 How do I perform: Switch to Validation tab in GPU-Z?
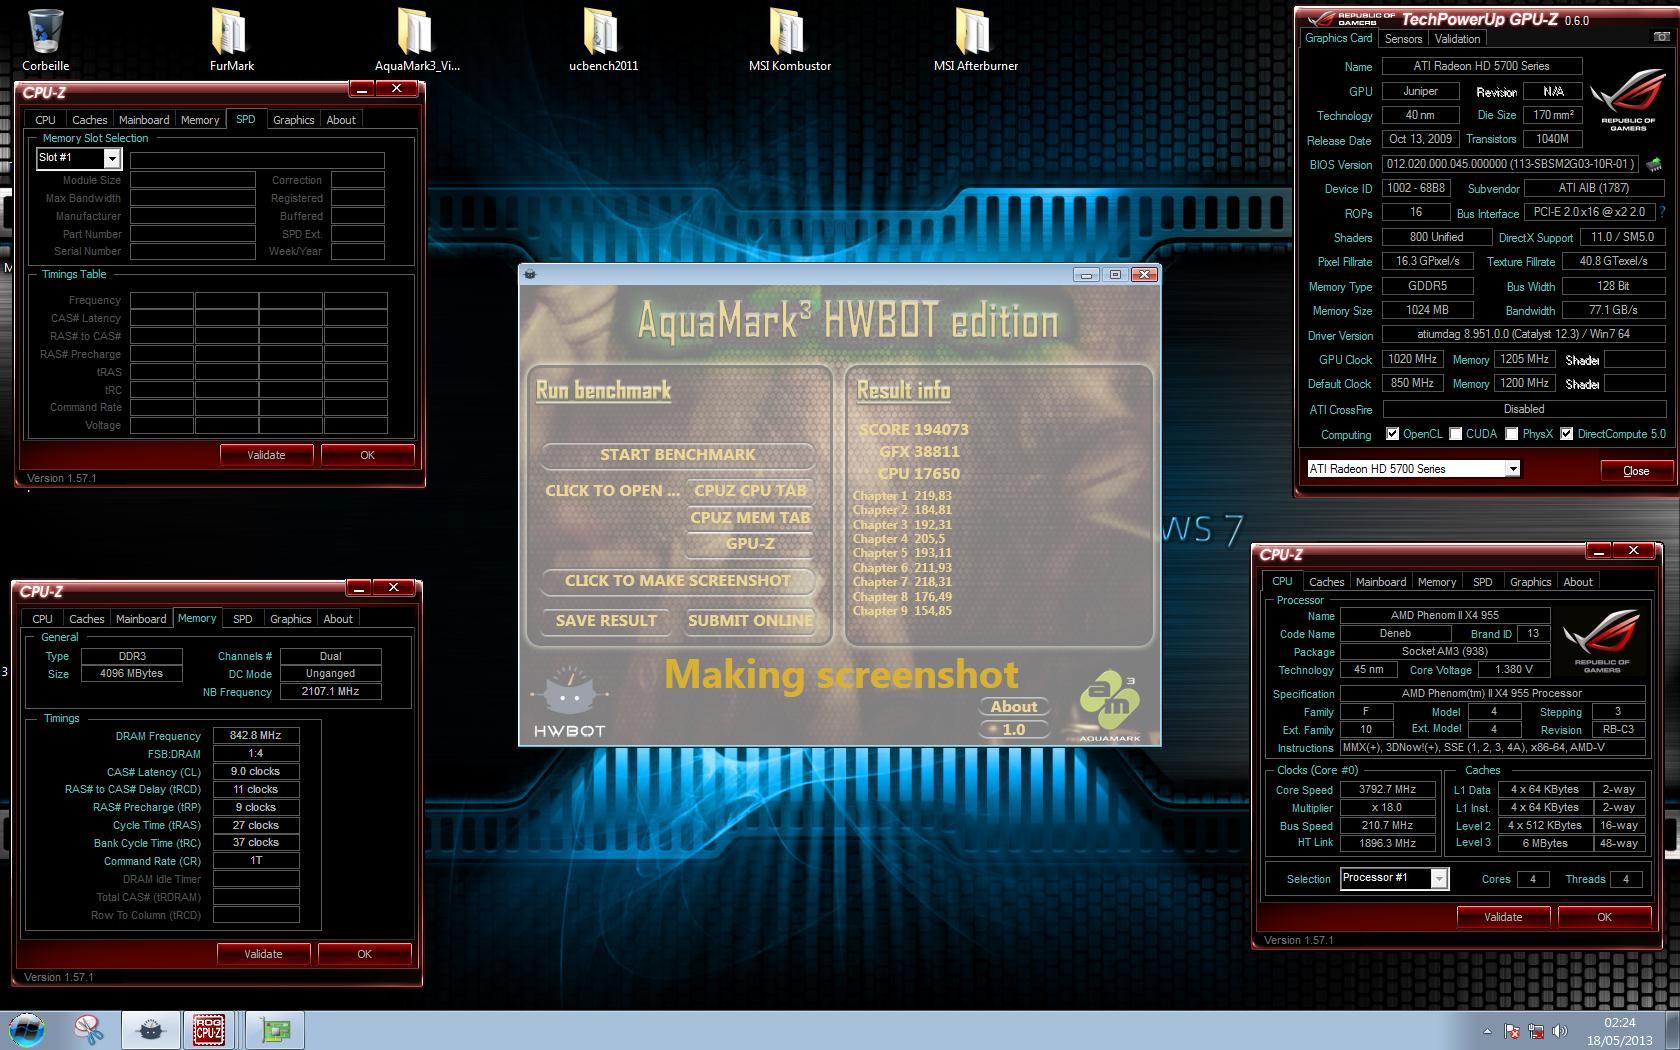pos(1457,39)
